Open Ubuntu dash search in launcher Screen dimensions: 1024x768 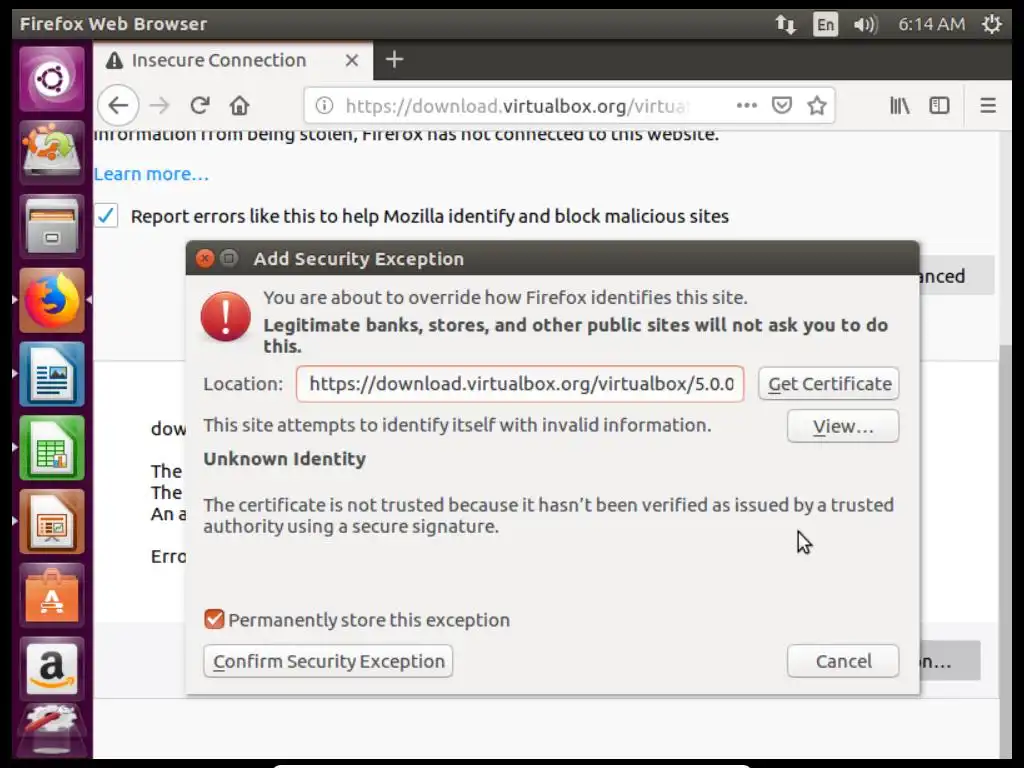click(52, 79)
